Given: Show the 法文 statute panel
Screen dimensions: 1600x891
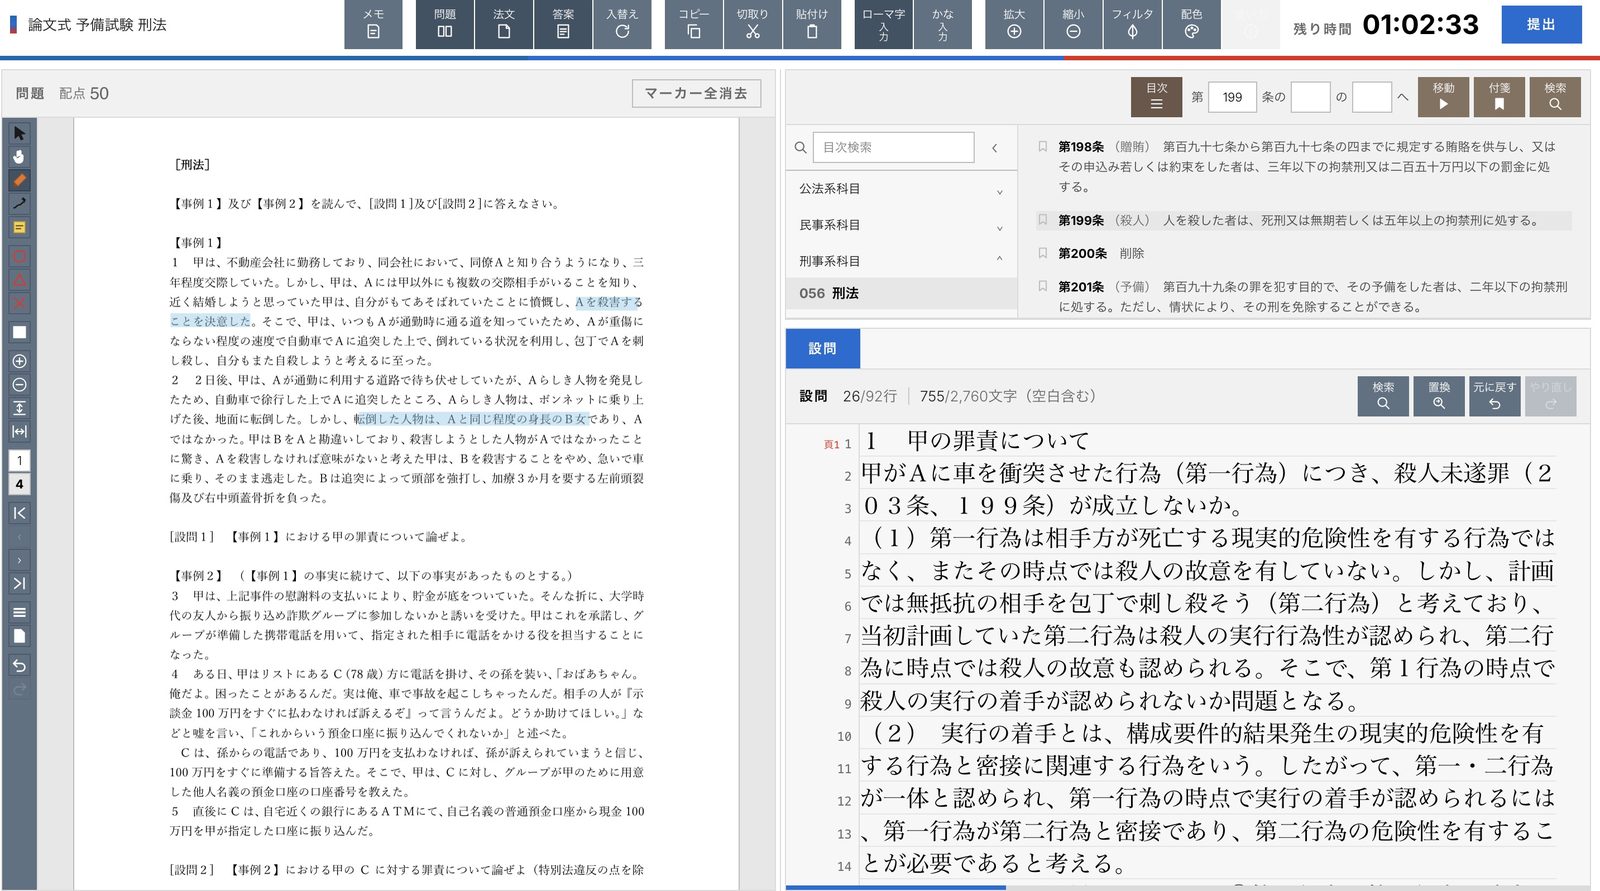Looking at the screenshot, I should click(x=504, y=24).
